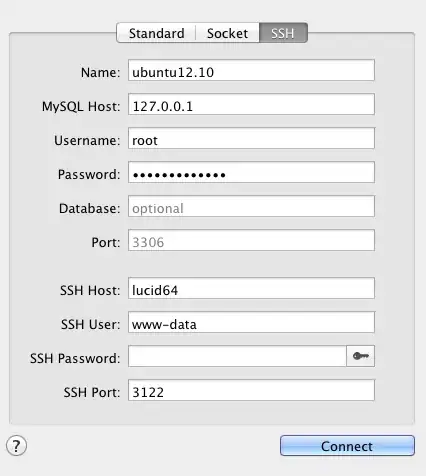Image resolution: width=426 pixels, height=476 pixels.
Task: Open help with the question mark button
Action: click(16, 446)
